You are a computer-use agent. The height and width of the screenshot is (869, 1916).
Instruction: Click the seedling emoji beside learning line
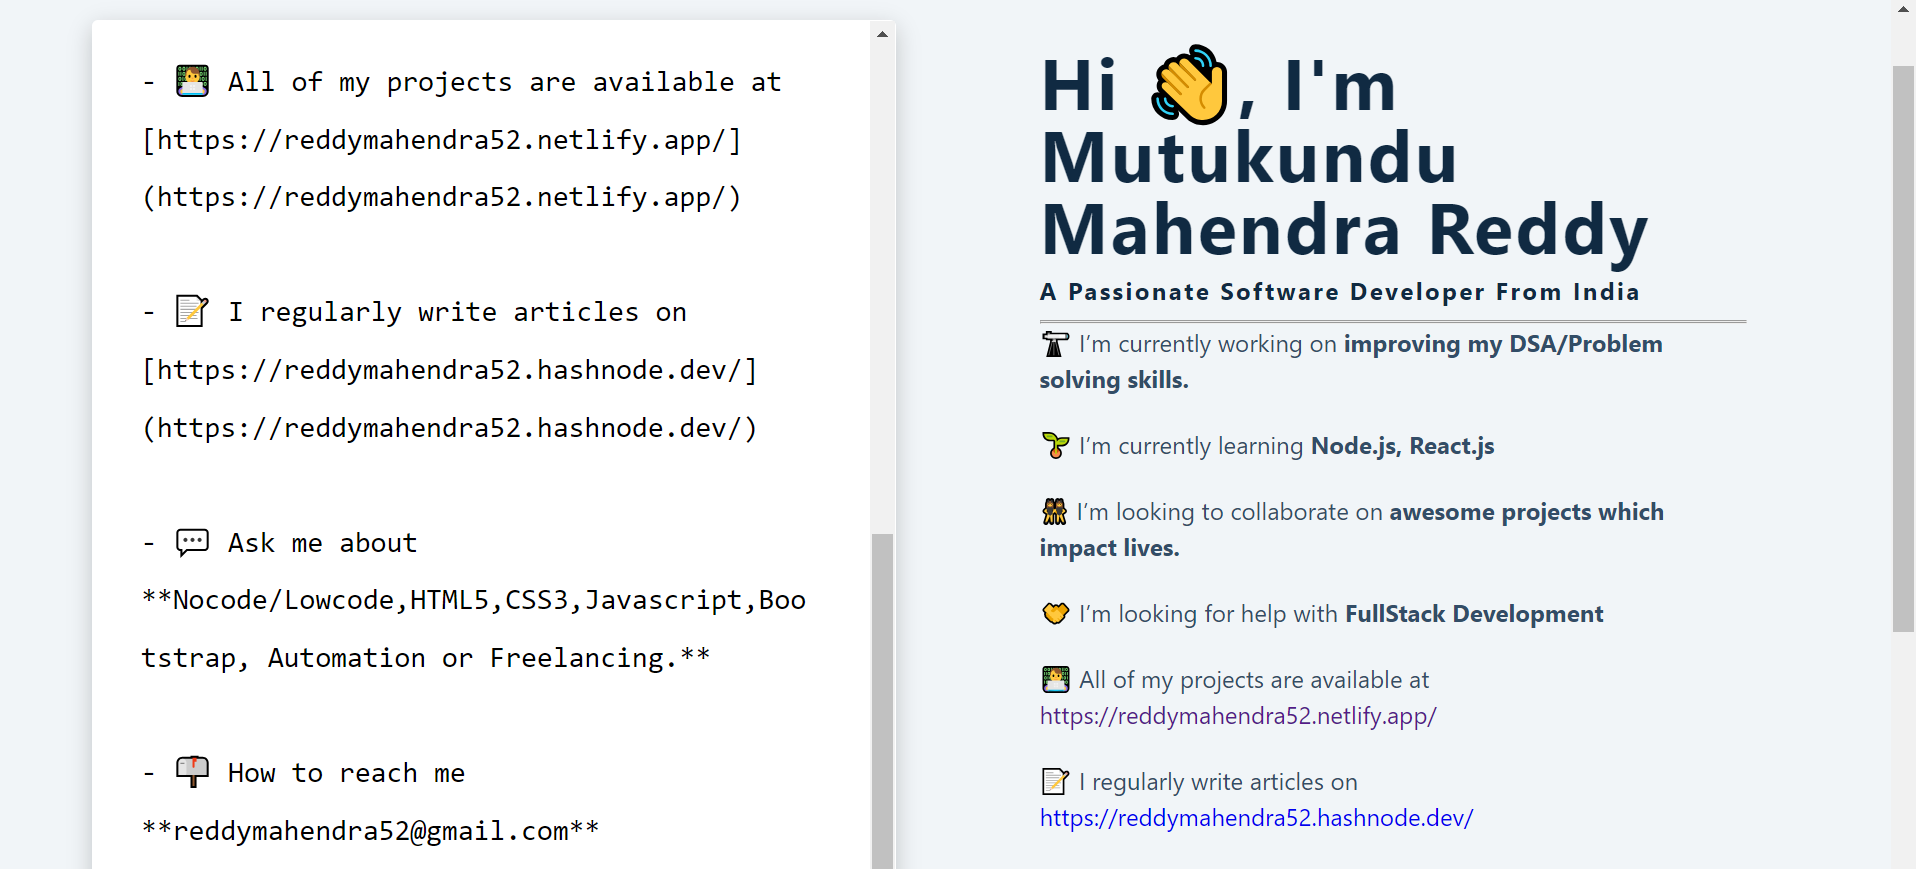click(1055, 446)
